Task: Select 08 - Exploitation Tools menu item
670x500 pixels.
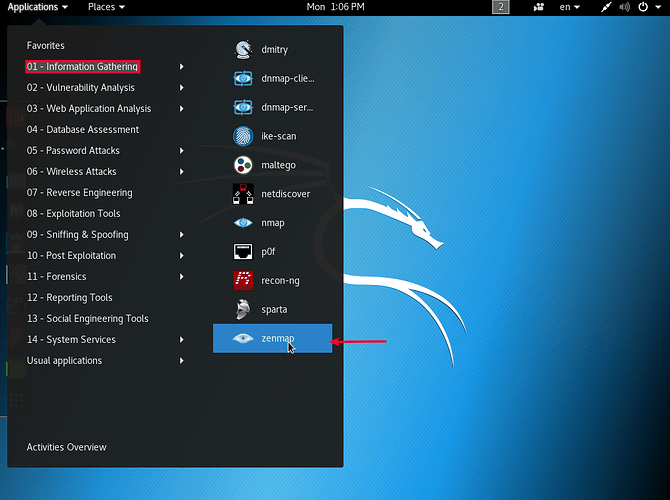Action: tap(73, 214)
